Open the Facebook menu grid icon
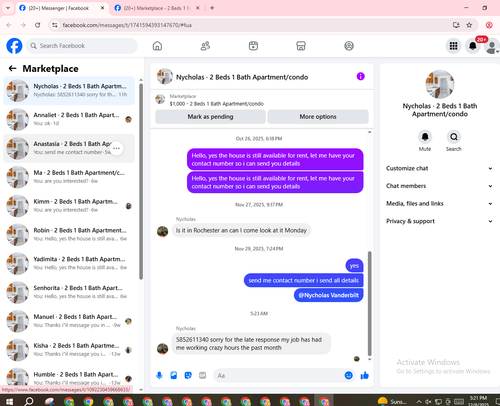500x406 pixels. coord(453,46)
